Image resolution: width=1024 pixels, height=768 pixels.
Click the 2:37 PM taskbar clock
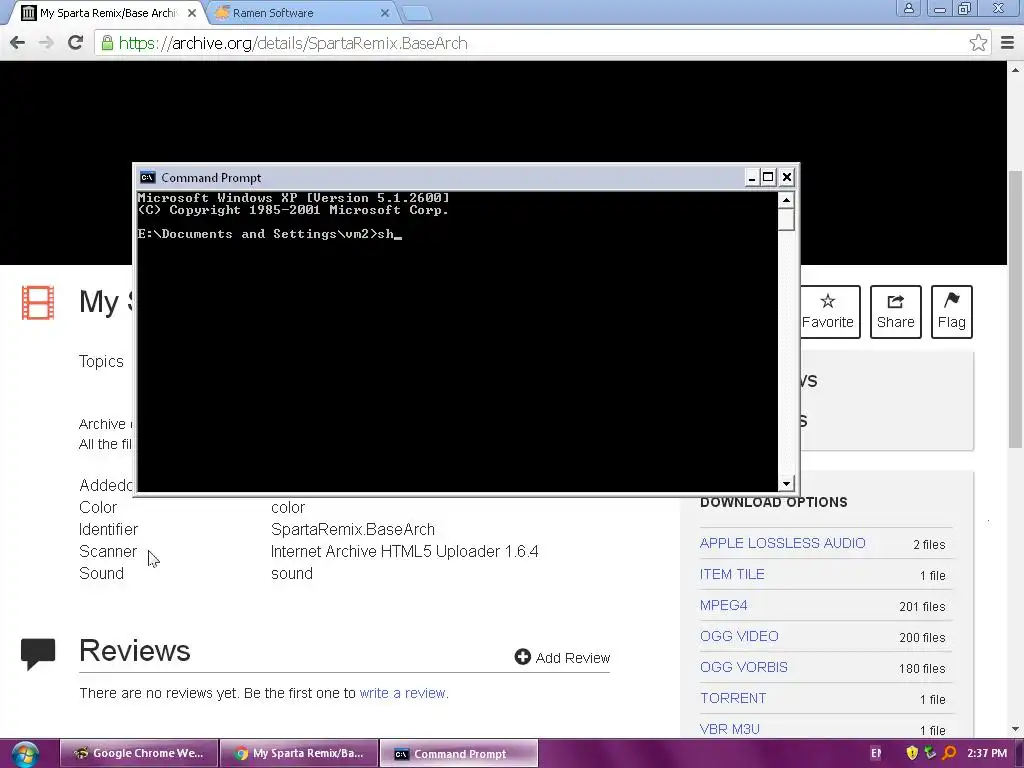(987, 753)
